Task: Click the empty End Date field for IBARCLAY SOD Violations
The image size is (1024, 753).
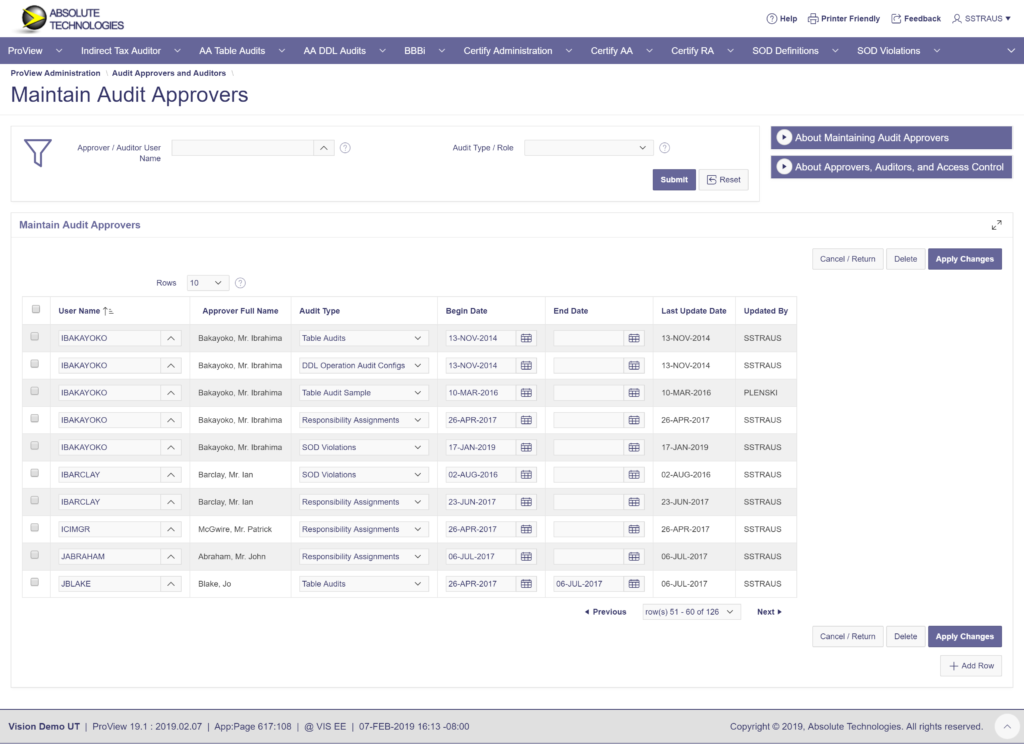Action: point(588,475)
